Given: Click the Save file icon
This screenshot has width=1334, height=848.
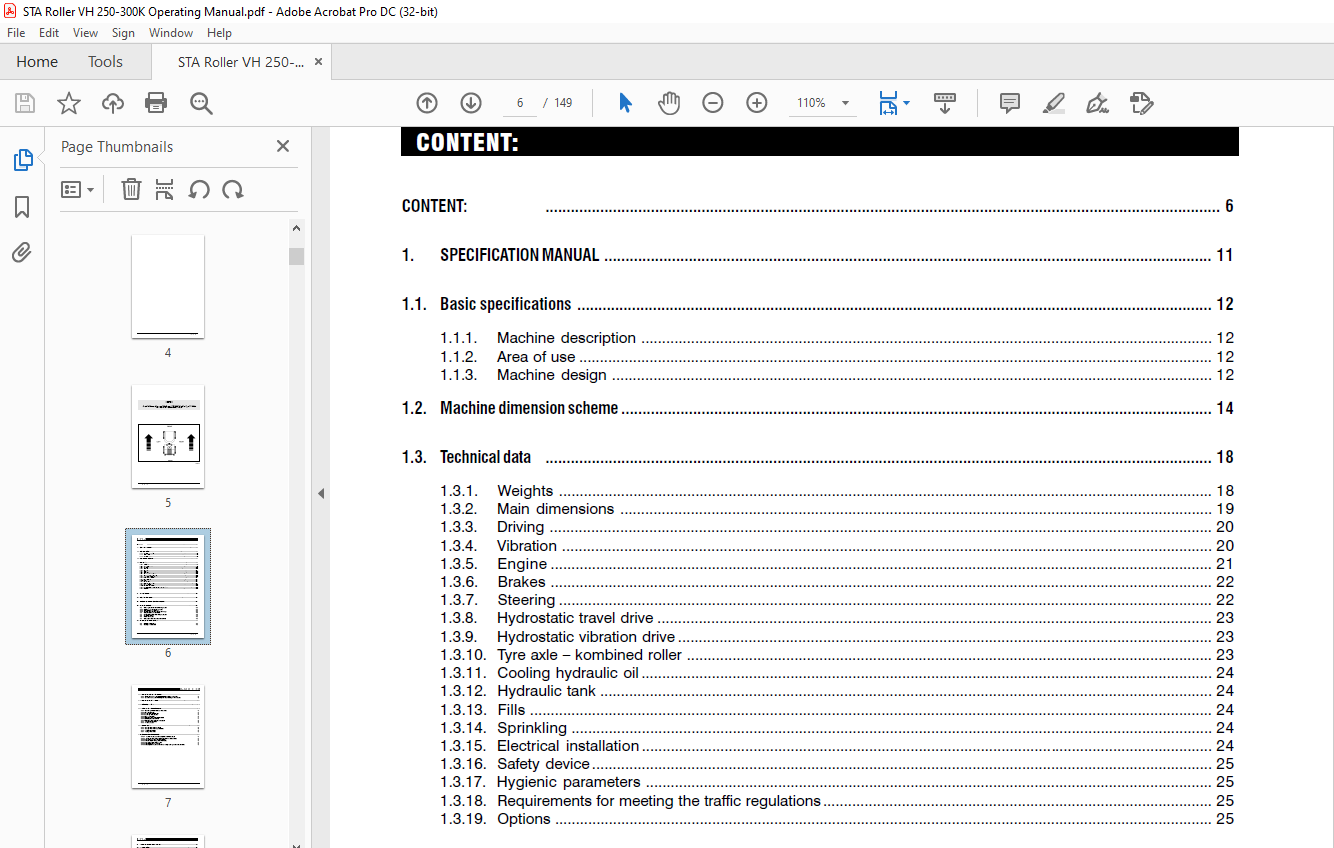Looking at the screenshot, I should [x=25, y=103].
